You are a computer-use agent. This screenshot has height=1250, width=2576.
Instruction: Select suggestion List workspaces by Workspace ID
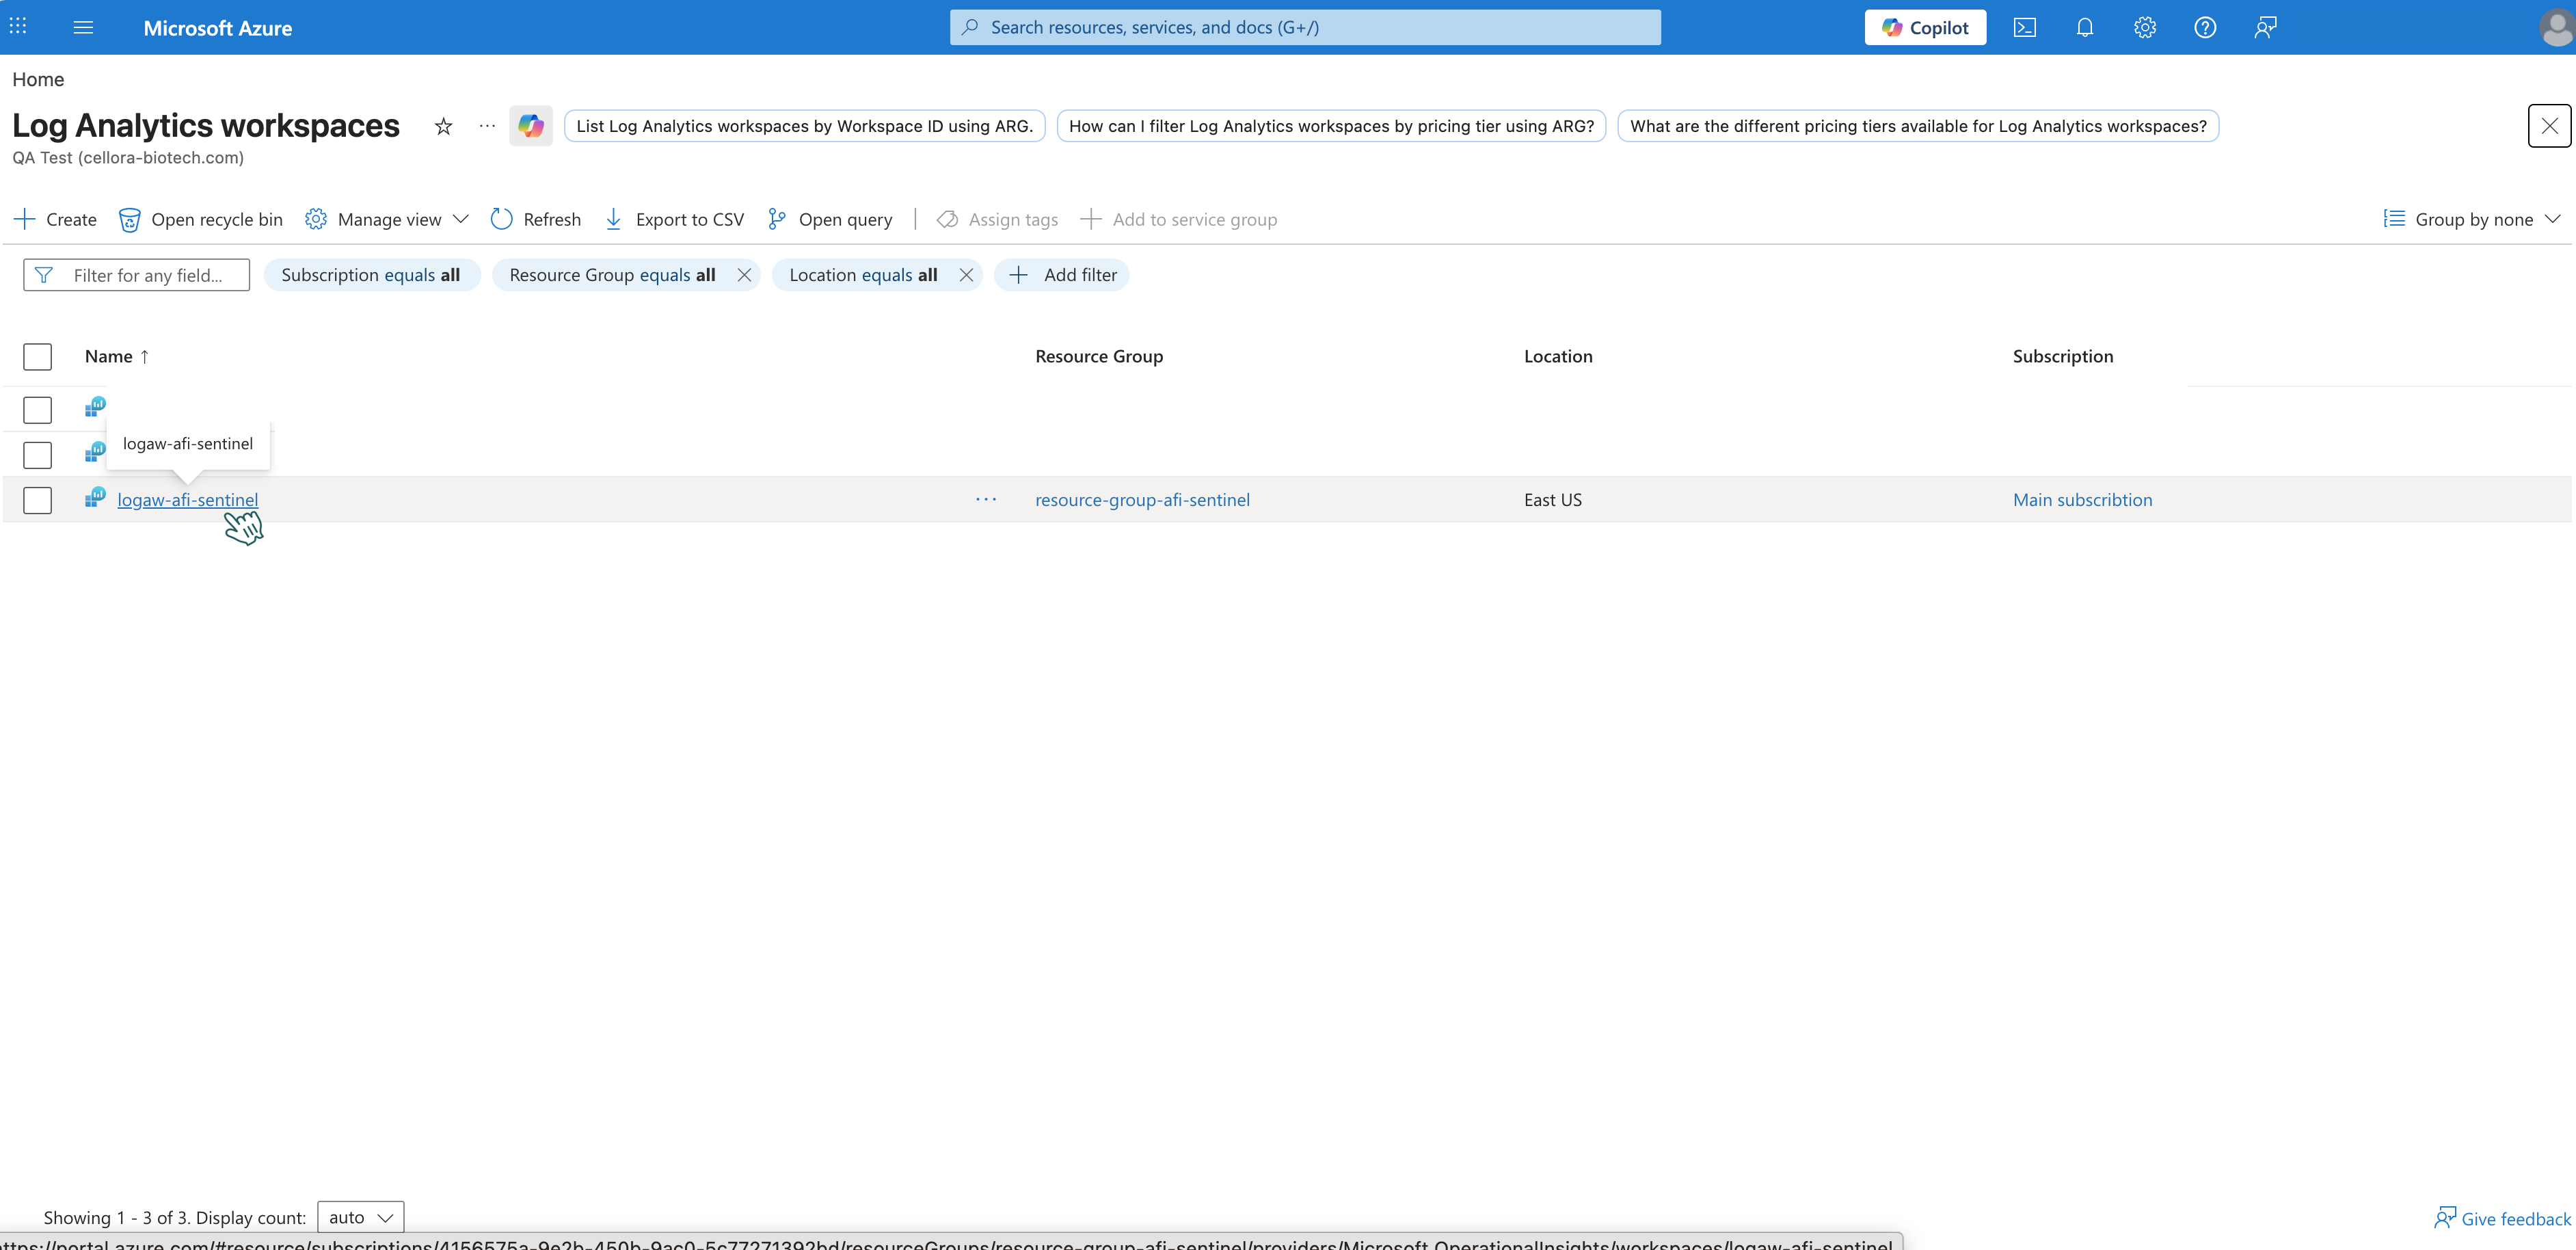[804, 126]
